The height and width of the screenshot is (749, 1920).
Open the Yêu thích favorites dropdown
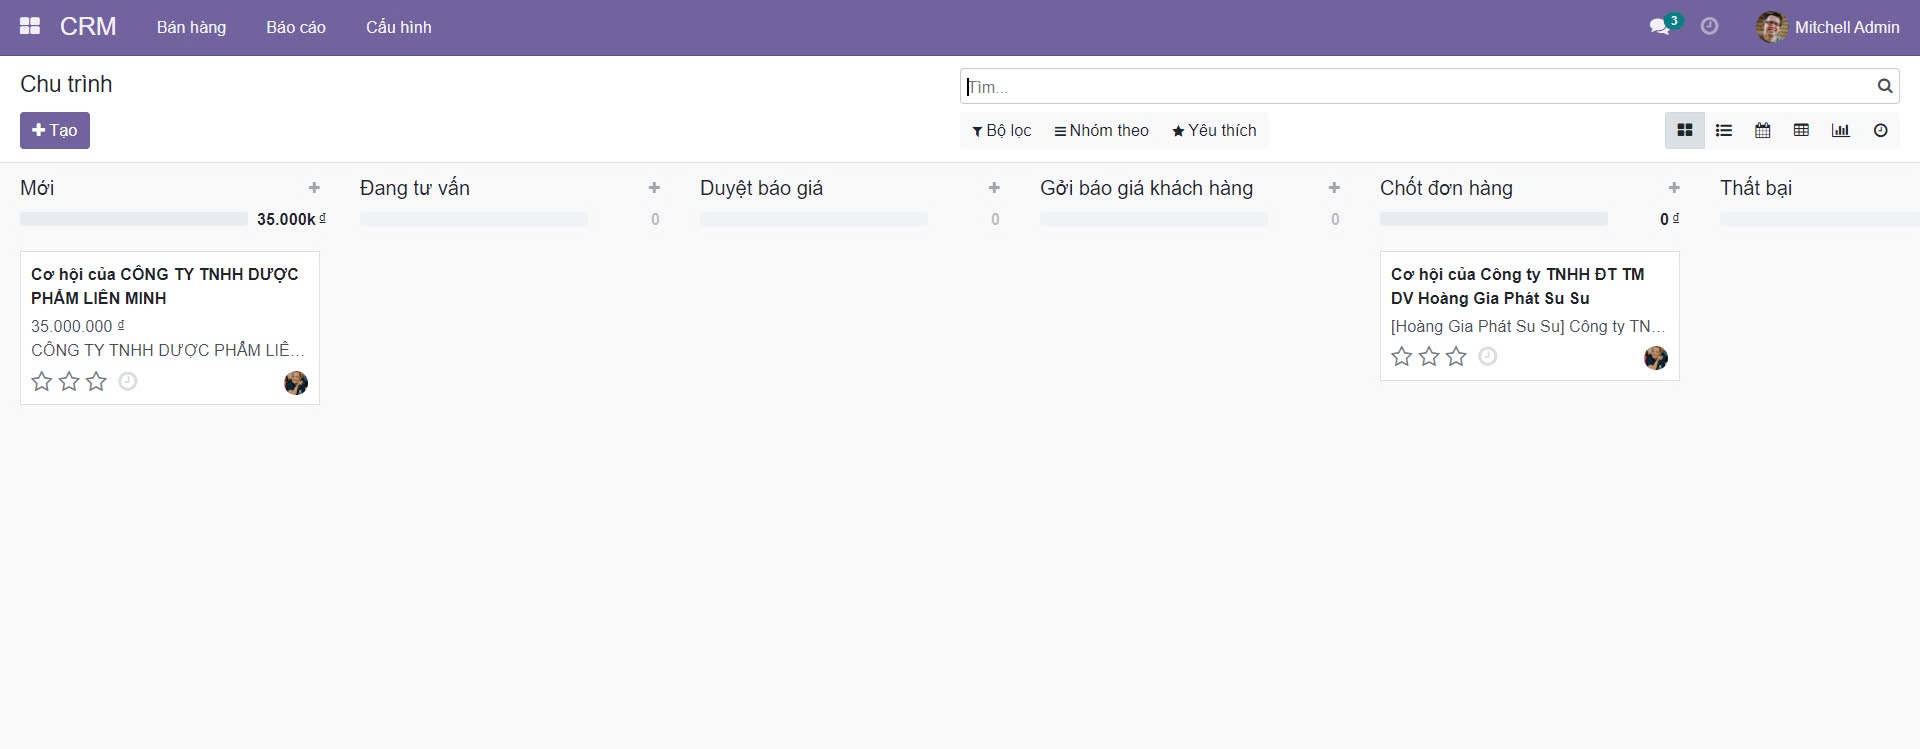(x=1214, y=131)
